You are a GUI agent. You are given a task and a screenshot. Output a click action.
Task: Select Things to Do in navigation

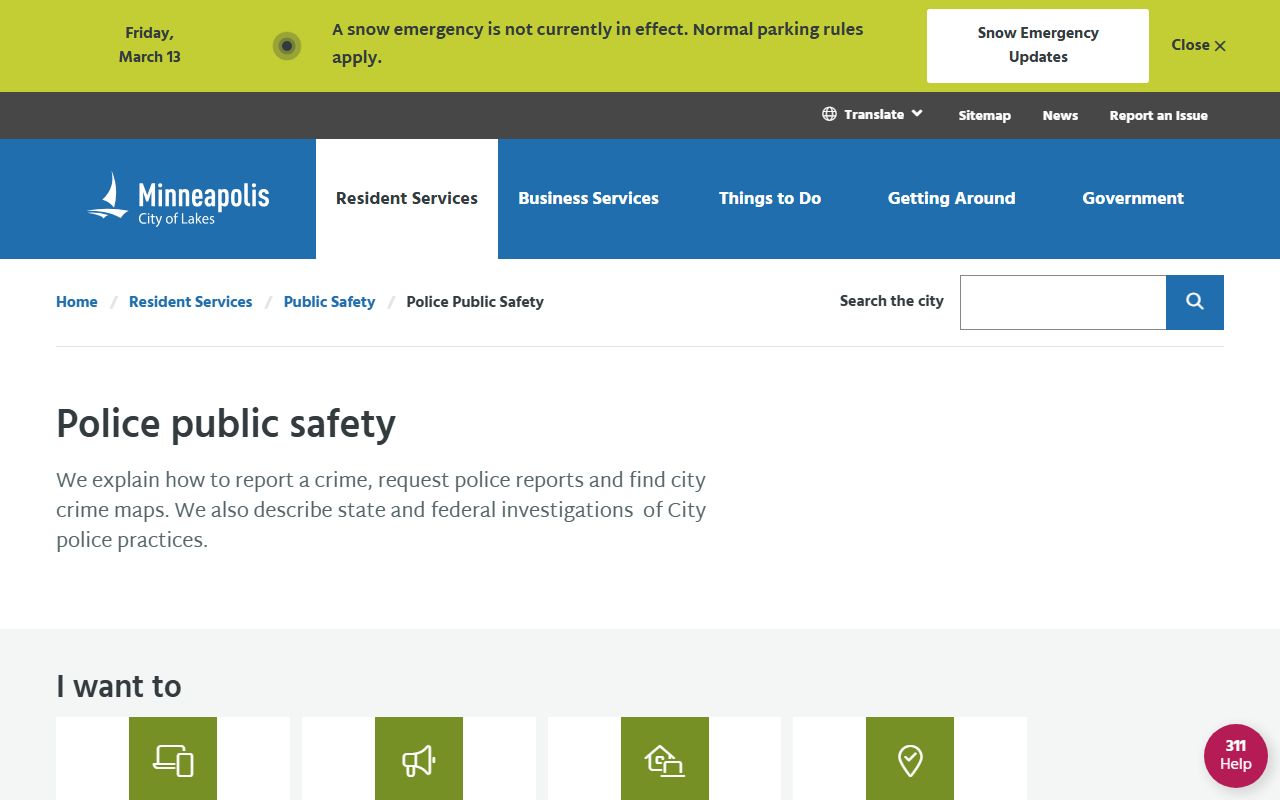click(x=770, y=198)
